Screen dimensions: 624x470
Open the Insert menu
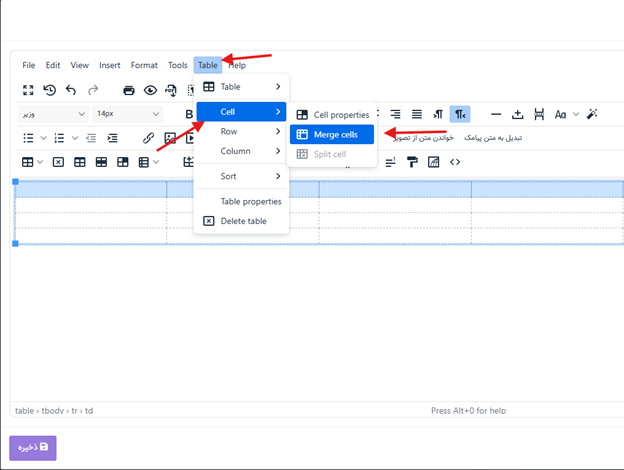point(110,65)
